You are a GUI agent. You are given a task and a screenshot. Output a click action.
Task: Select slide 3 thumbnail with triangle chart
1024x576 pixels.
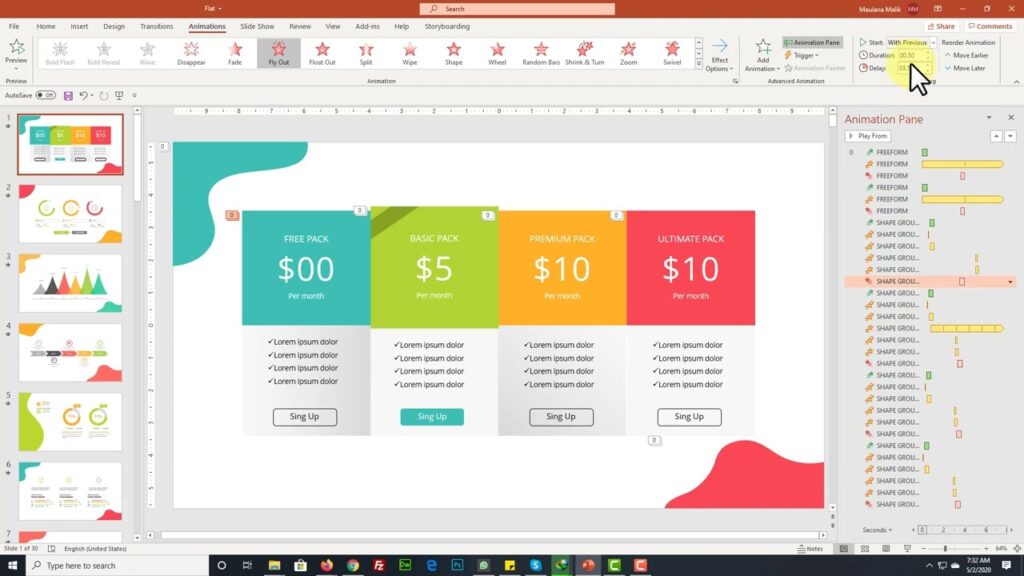tap(71, 283)
